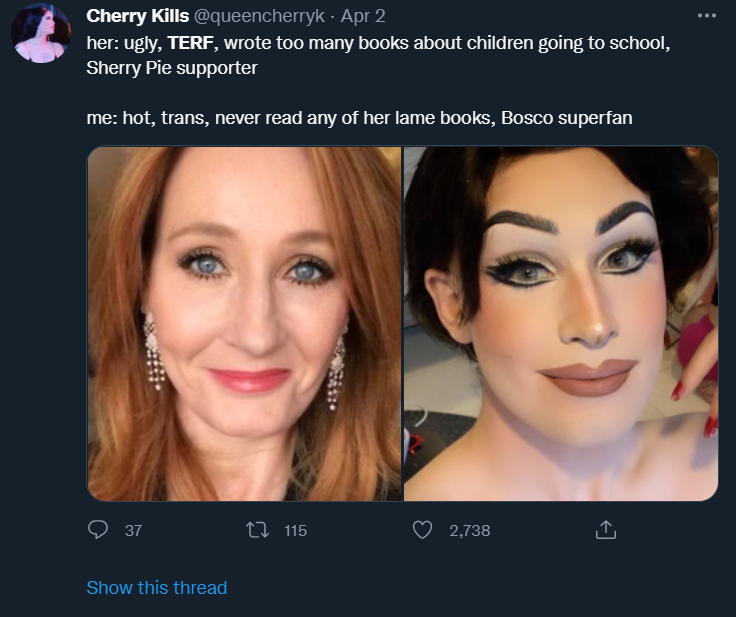Retweet this post using the arrows icon
736x617 pixels.
pyautogui.click(x=257, y=530)
